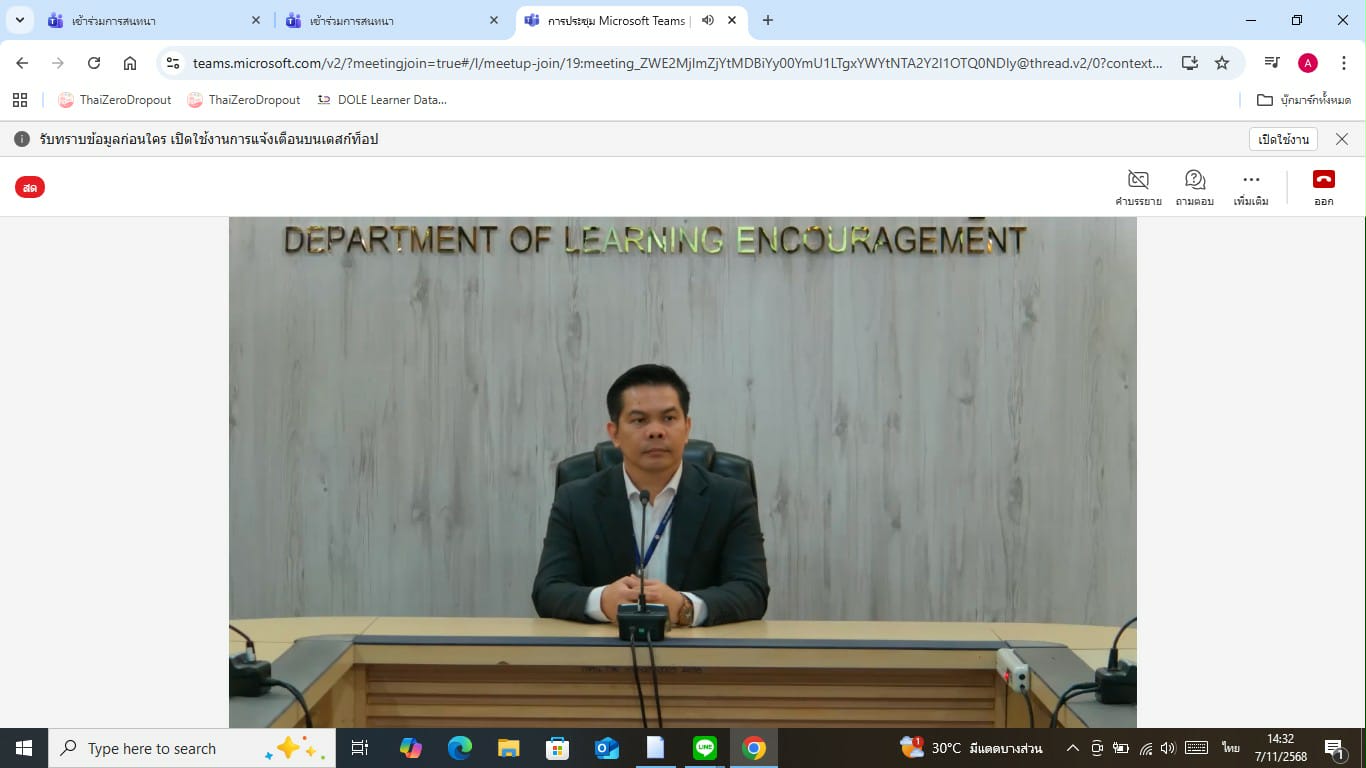Screen dimensions: 1366x768
Task: Open the notification center icon
Action: pos(1334,748)
